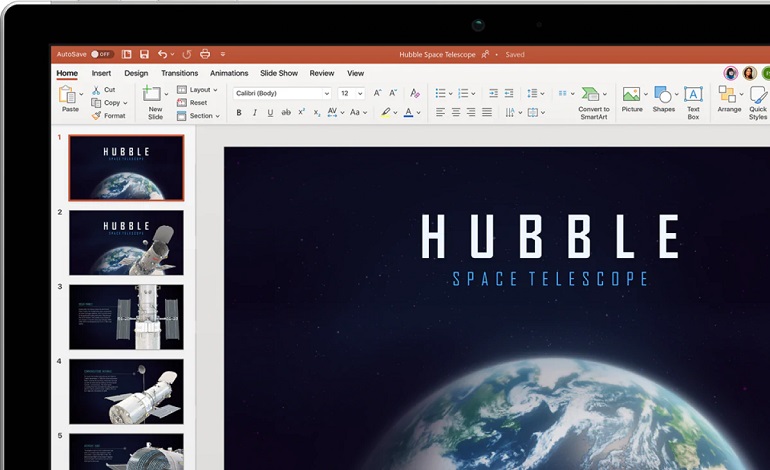Screen dimensions: 770x470
Task: Expand the Paste options arrow
Action: (x=81, y=94)
